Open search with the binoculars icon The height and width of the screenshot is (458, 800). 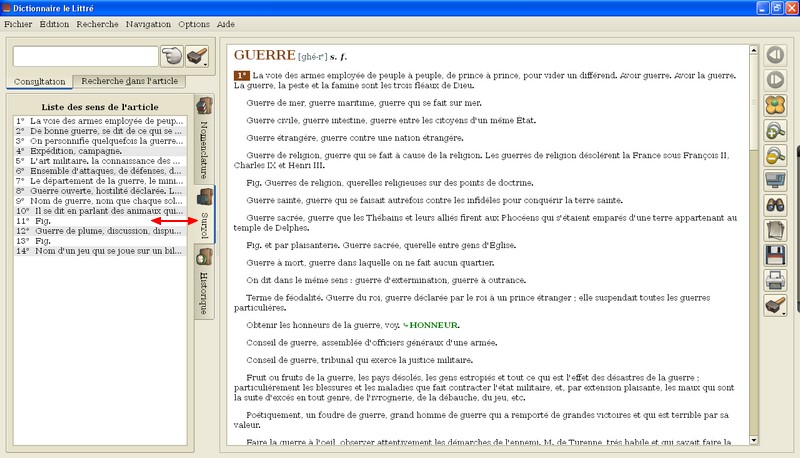click(775, 205)
